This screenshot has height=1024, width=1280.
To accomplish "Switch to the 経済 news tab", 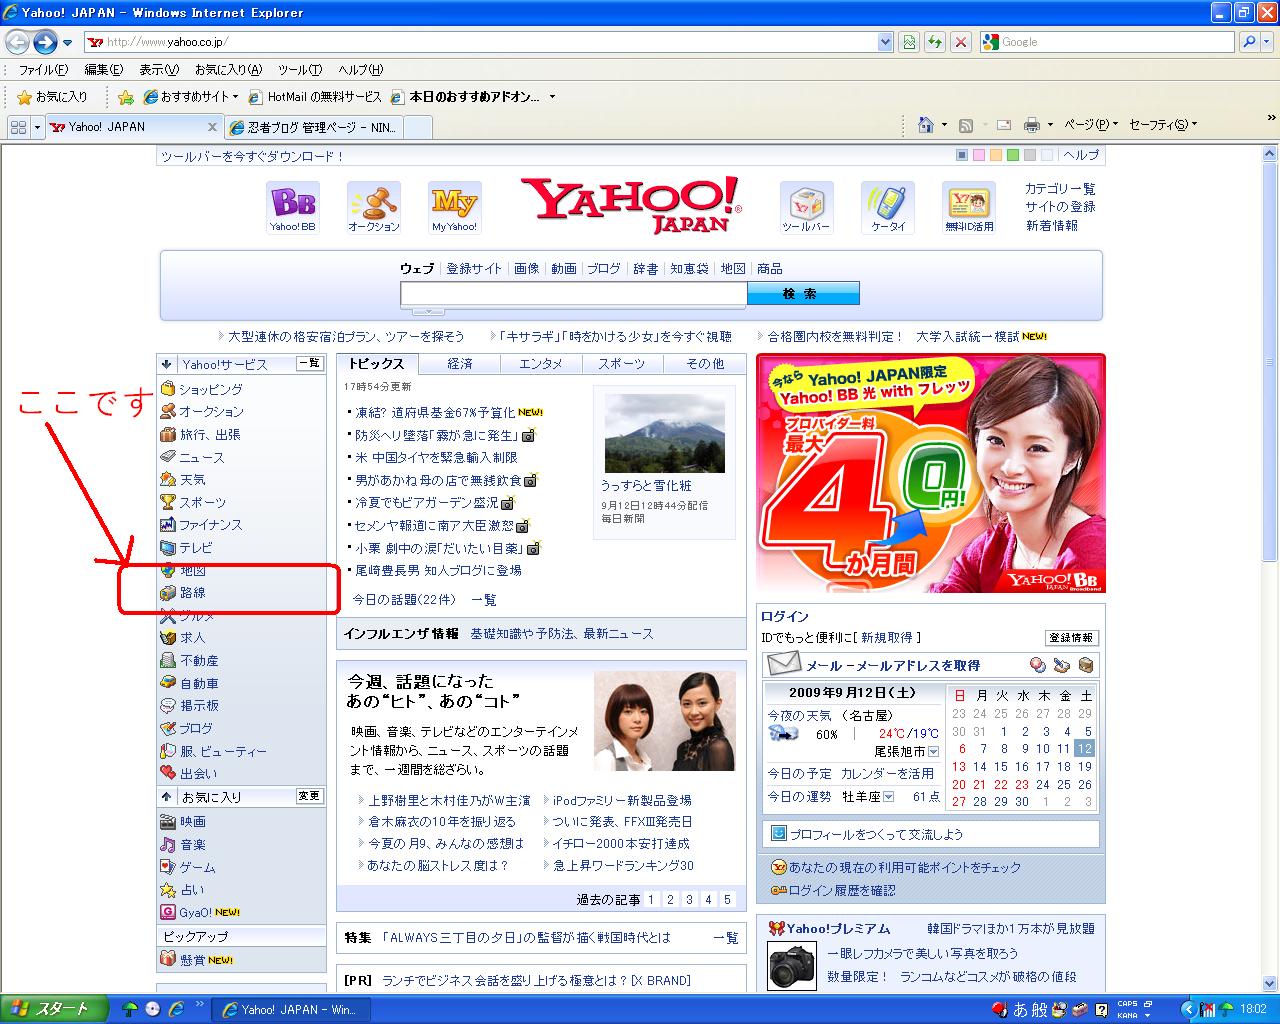I will [460, 364].
